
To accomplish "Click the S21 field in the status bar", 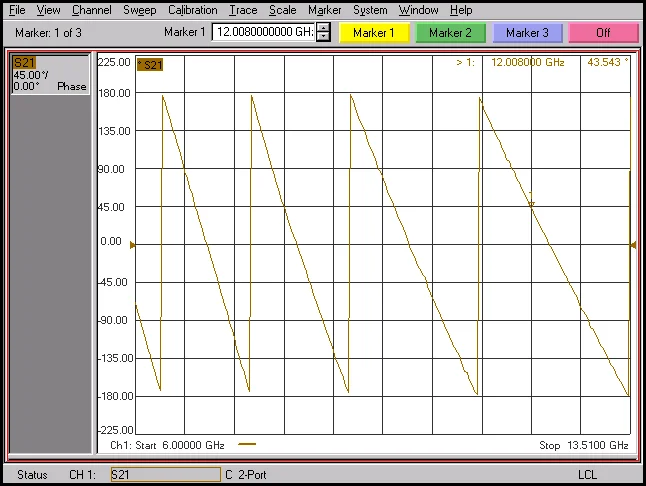I will (x=164, y=474).
